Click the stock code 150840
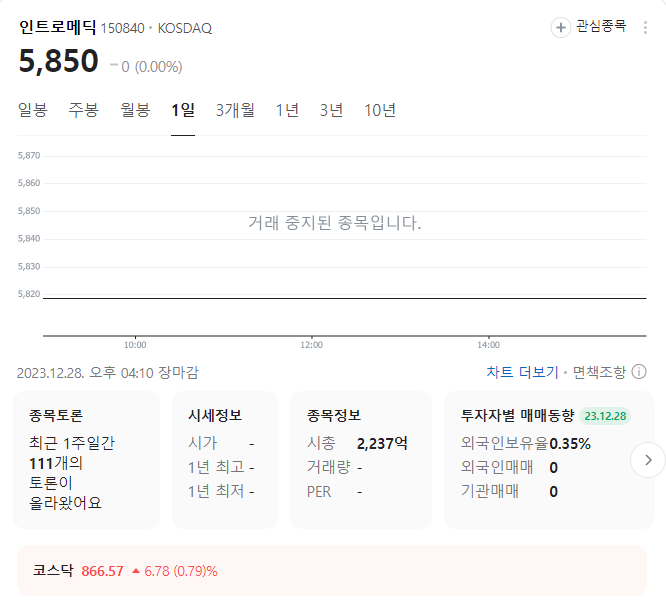The width and height of the screenshot is (666, 607). [x=123, y=28]
